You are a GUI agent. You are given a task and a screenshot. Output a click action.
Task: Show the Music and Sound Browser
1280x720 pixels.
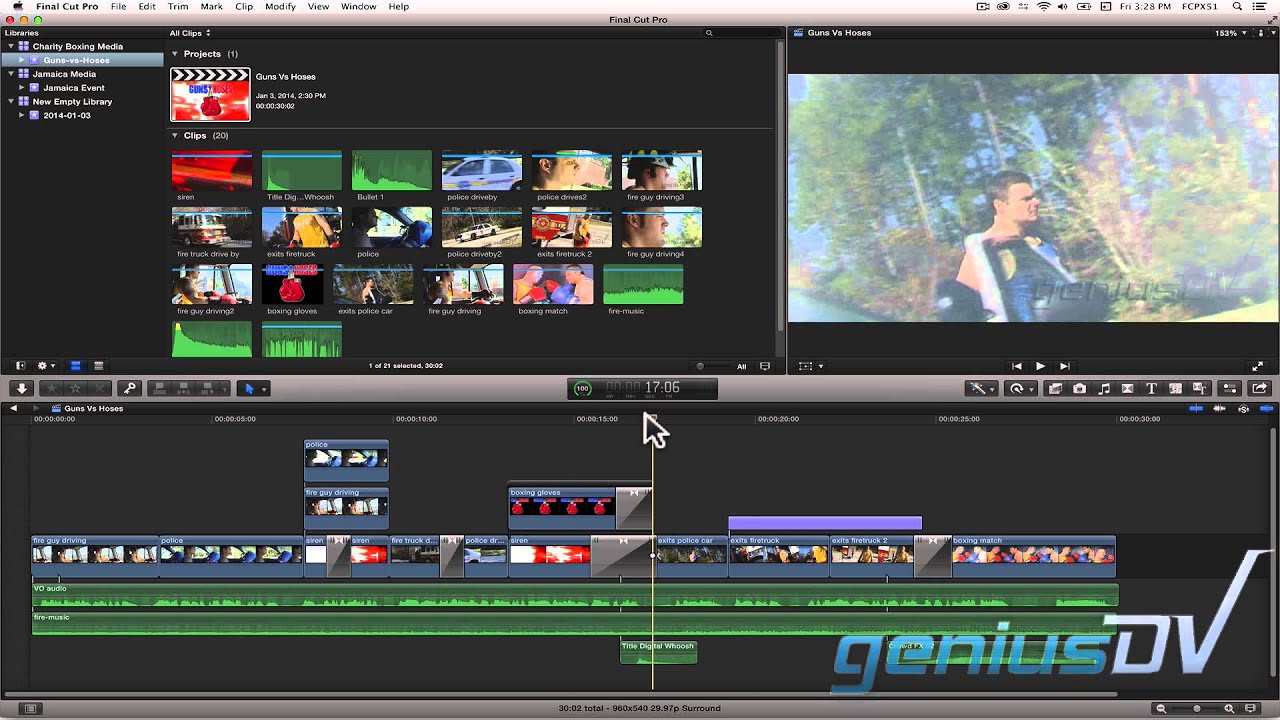(1104, 388)
